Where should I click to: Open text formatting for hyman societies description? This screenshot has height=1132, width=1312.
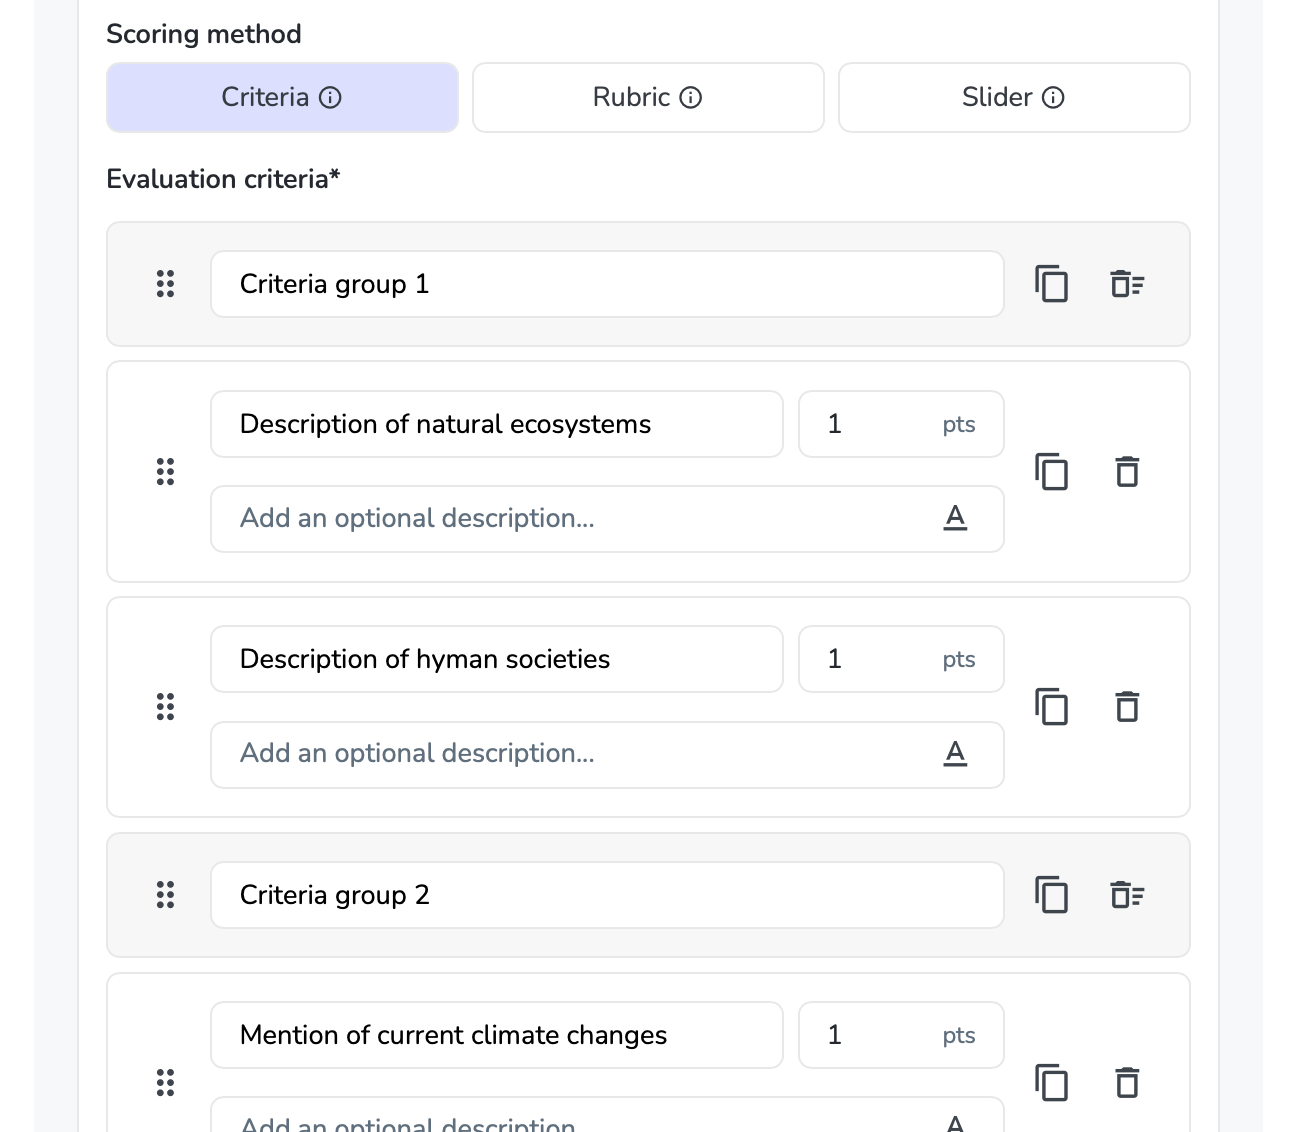[x=955, y=753]
